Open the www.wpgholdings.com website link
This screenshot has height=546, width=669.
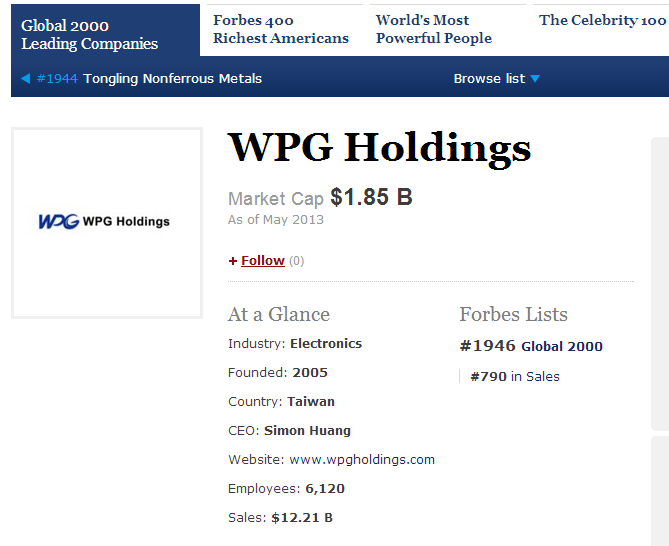tap(362, 460)
